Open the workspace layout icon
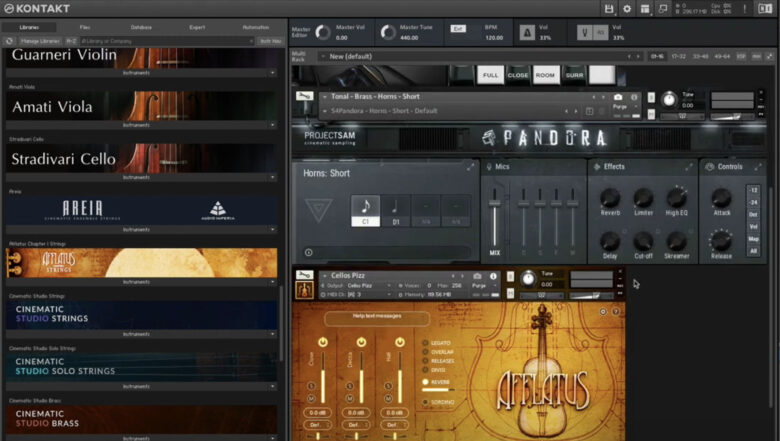780x441 pixels. click(645, 8)
